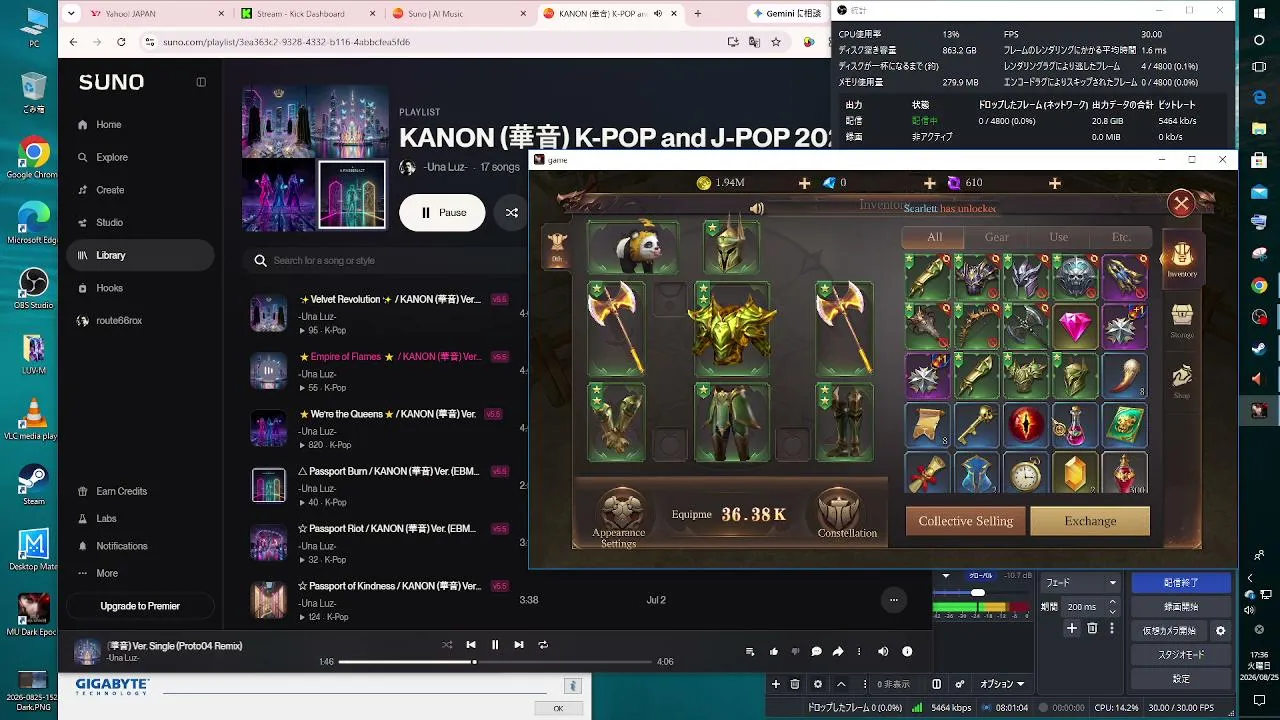The height and width of the screenshot is (720, 1280).
Task: Dislike the current song with thumbs down
Action: click(x=796, y=651)
